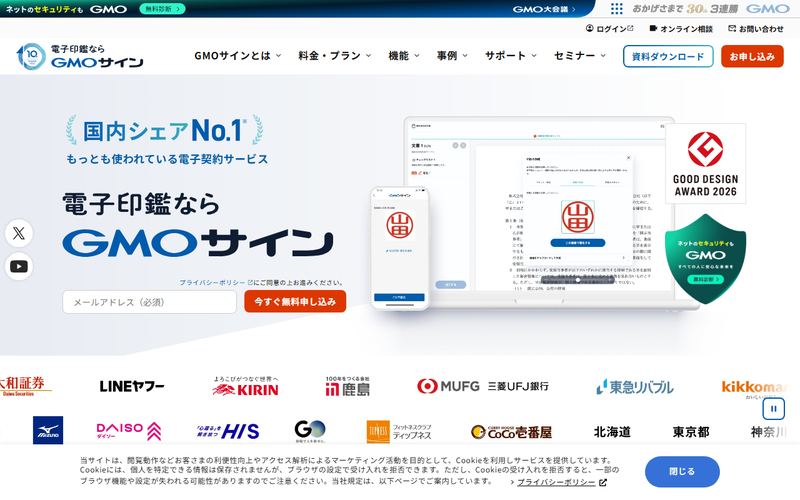The height and width of the screenshot is (500, 800).
Task: Open the YouTube social icon
Action: coord(19,266)
